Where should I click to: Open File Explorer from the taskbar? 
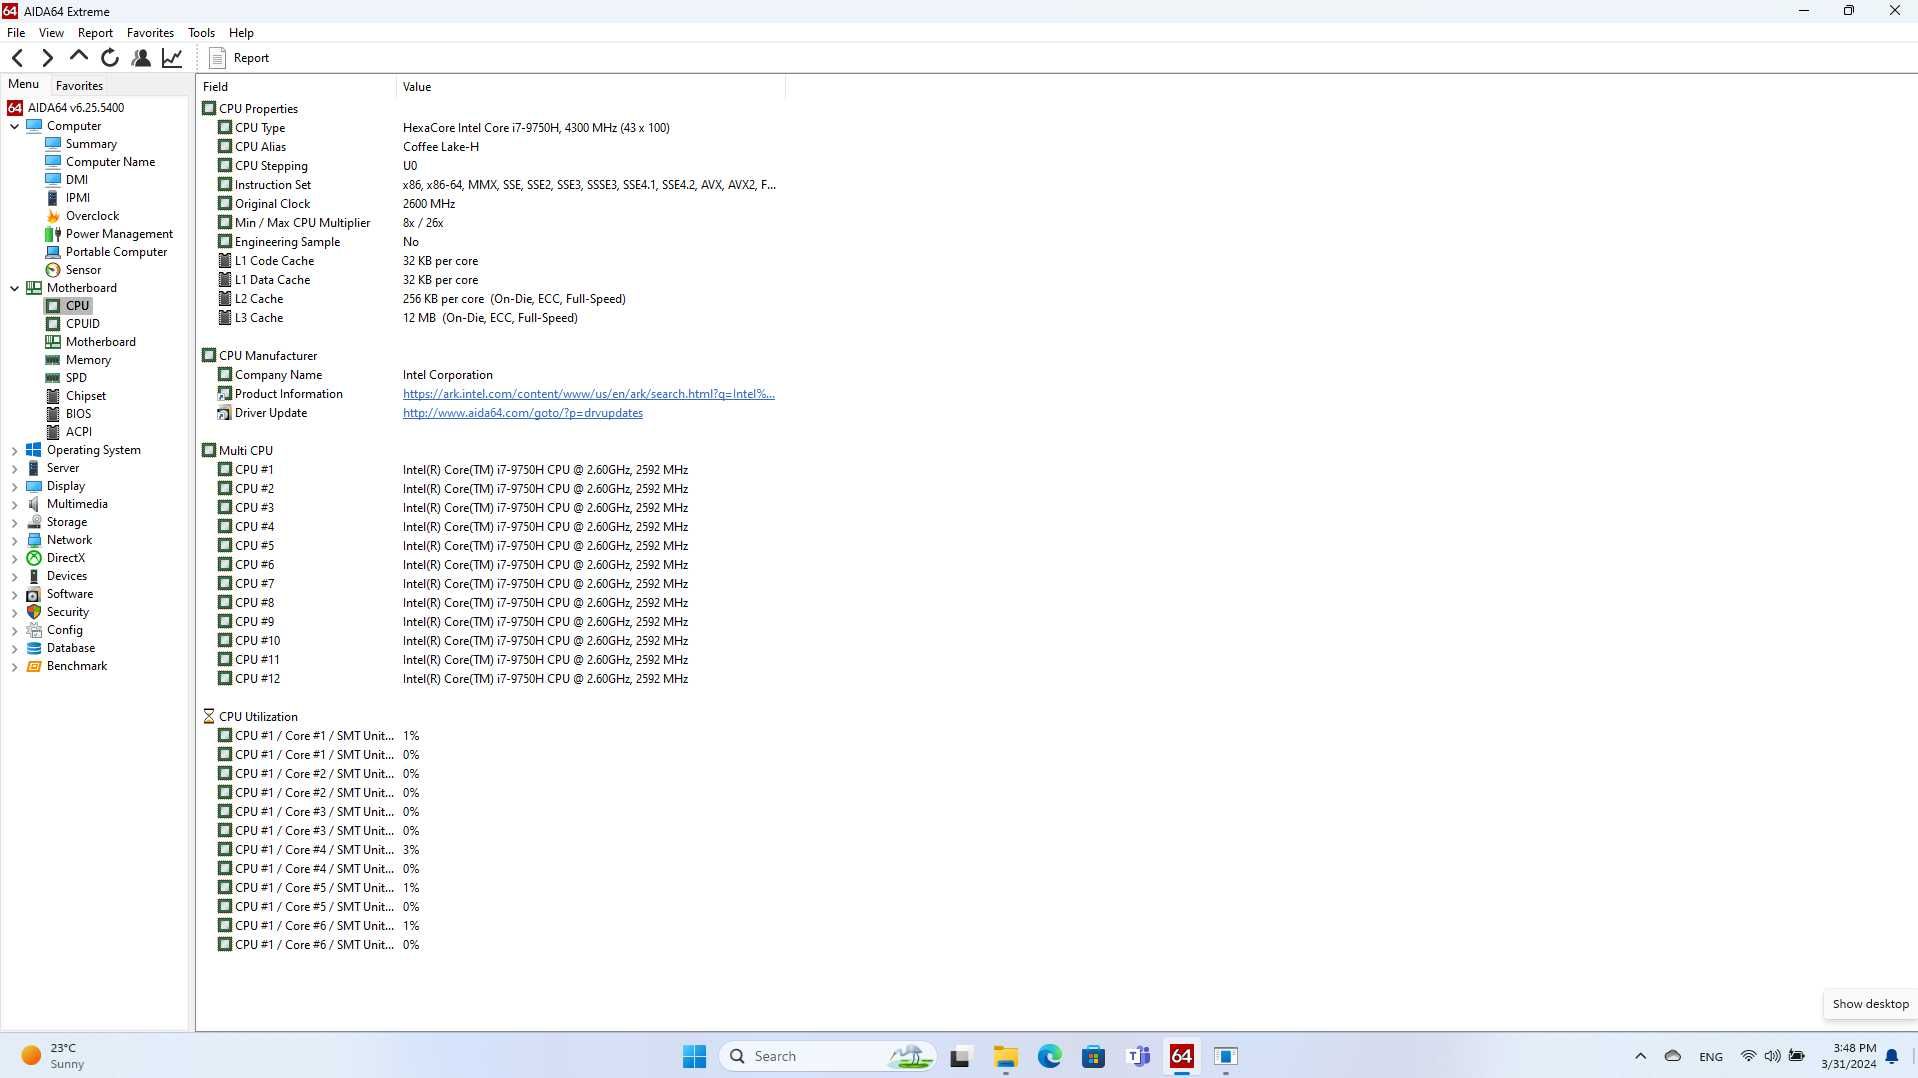click(1005, 1056)
